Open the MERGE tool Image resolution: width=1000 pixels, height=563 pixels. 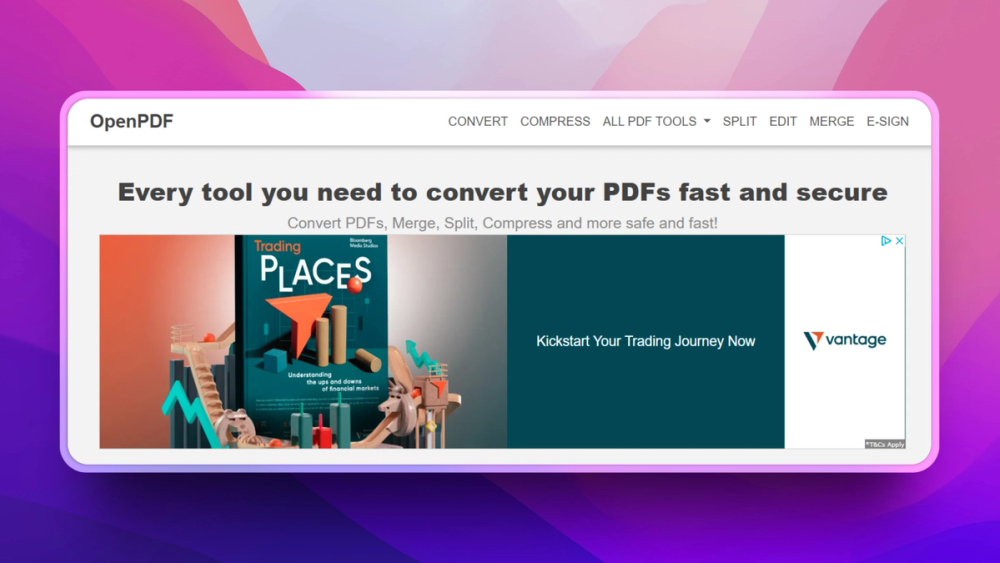tap(831, 121)
